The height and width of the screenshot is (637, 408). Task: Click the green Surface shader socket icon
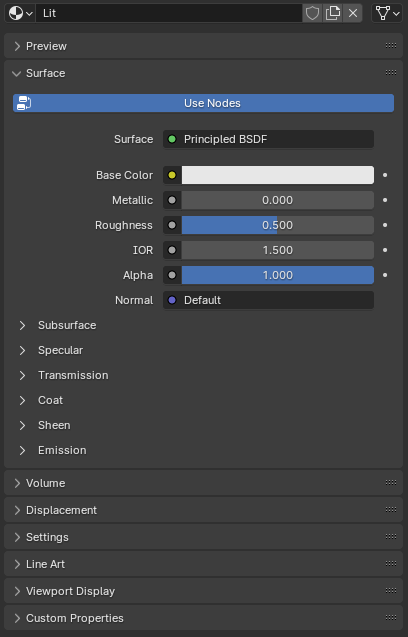172,139
